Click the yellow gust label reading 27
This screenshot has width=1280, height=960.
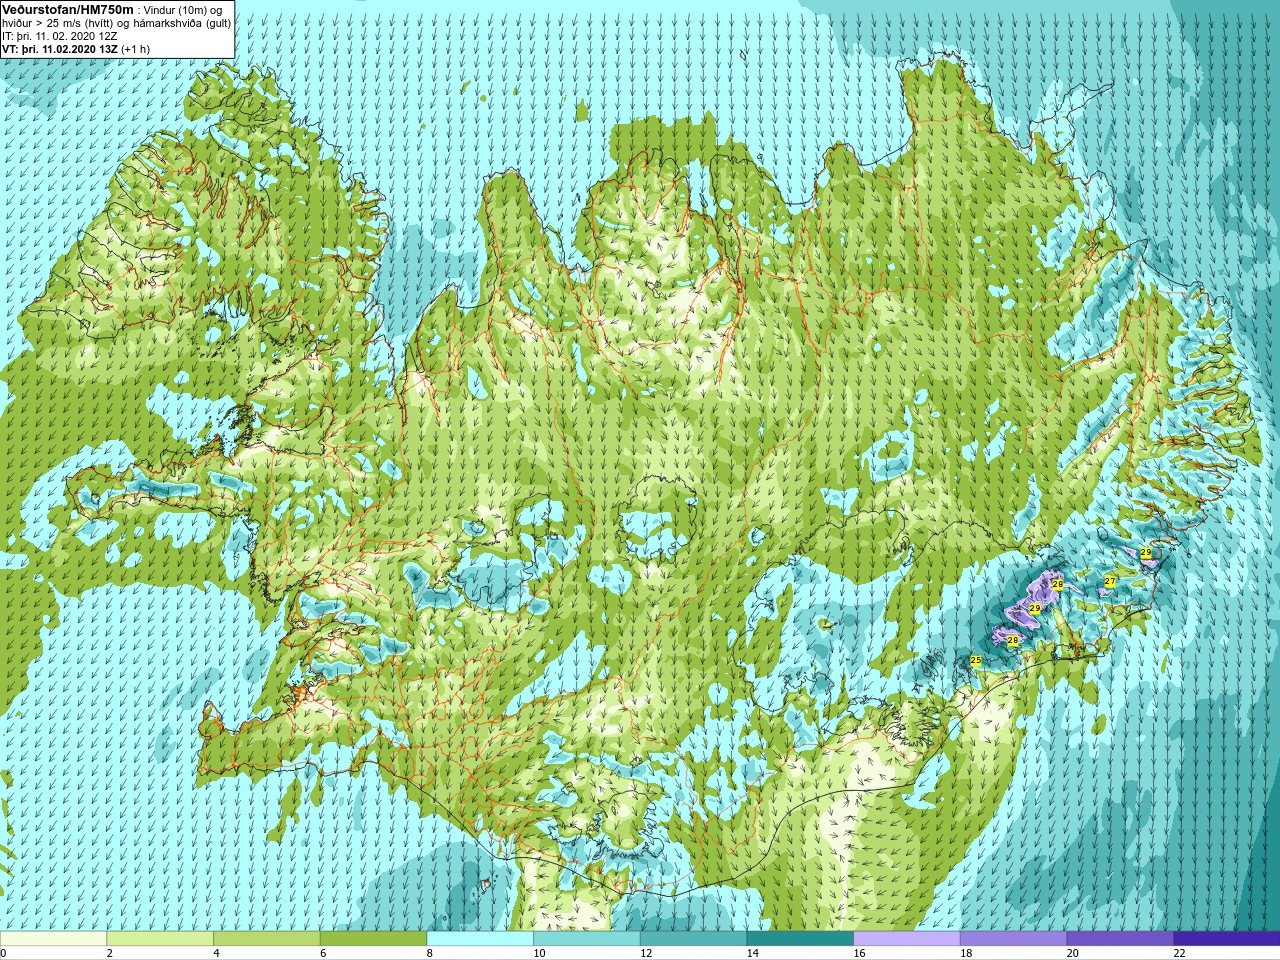1110,581
